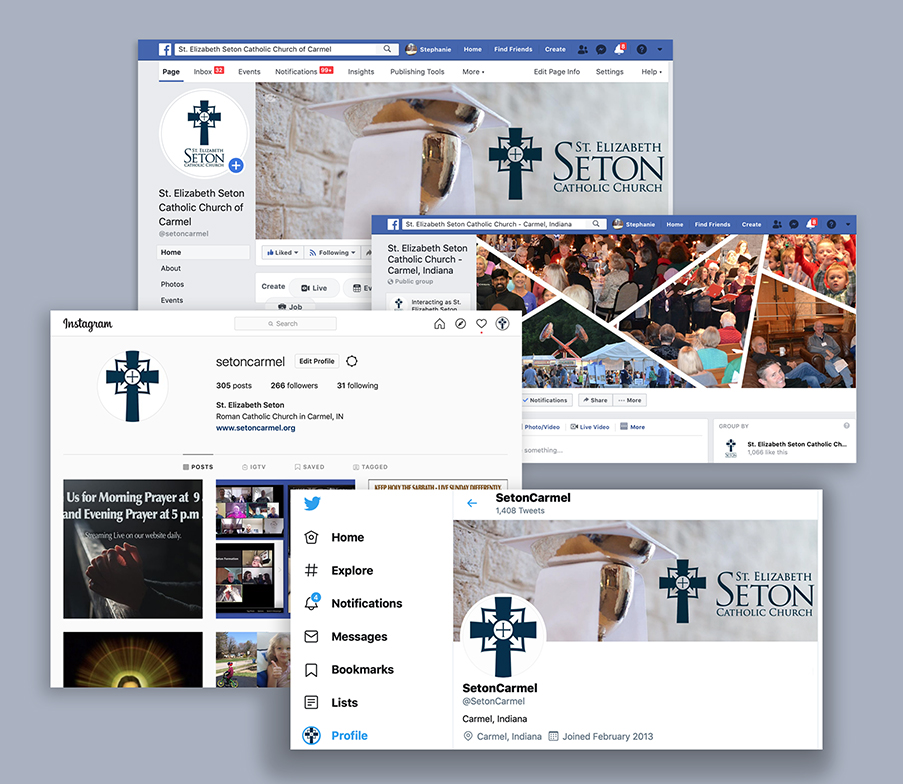Click the search magnifier in the Facebook group window

[x=596, y=224]
